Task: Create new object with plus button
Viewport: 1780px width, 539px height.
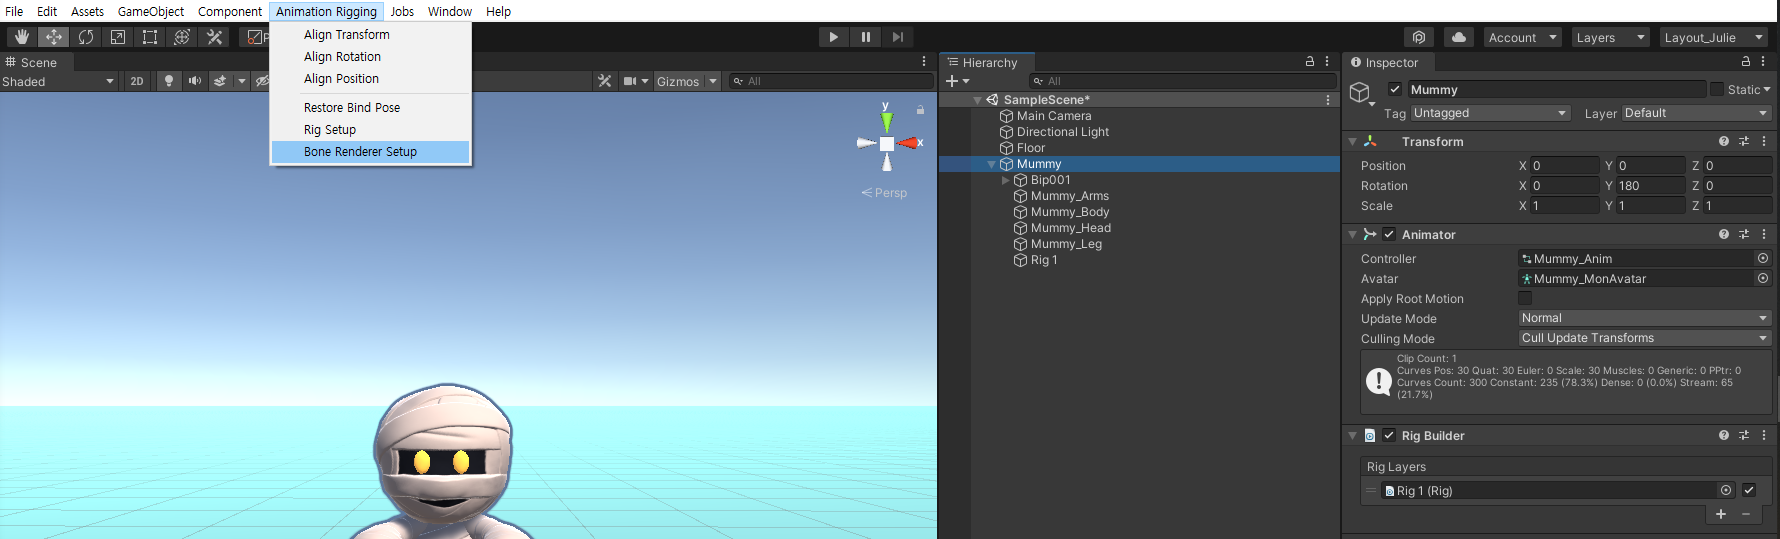Action: 952,81
